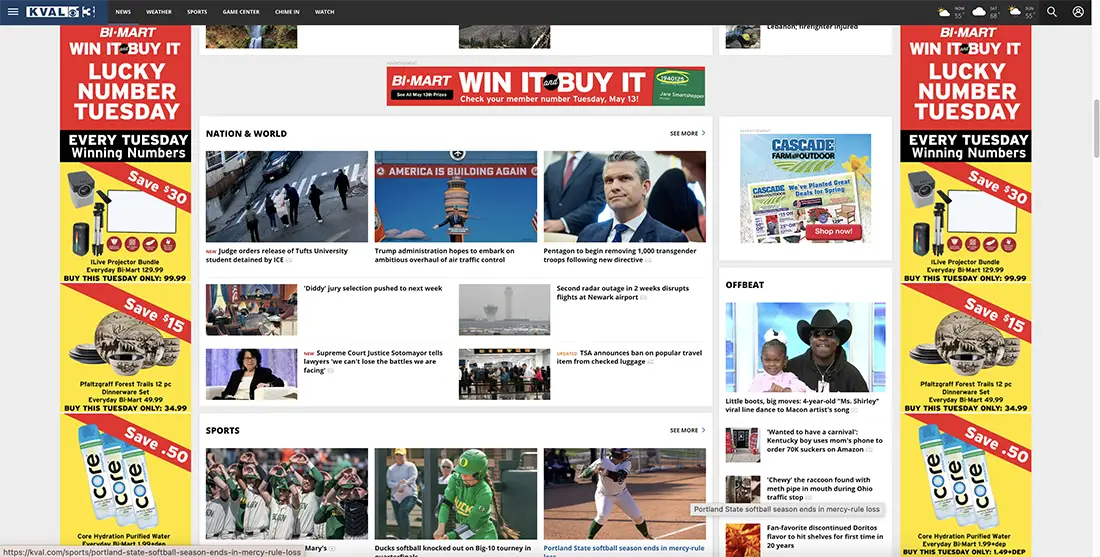
Task: Open the Sports menu
Action: 197,12
